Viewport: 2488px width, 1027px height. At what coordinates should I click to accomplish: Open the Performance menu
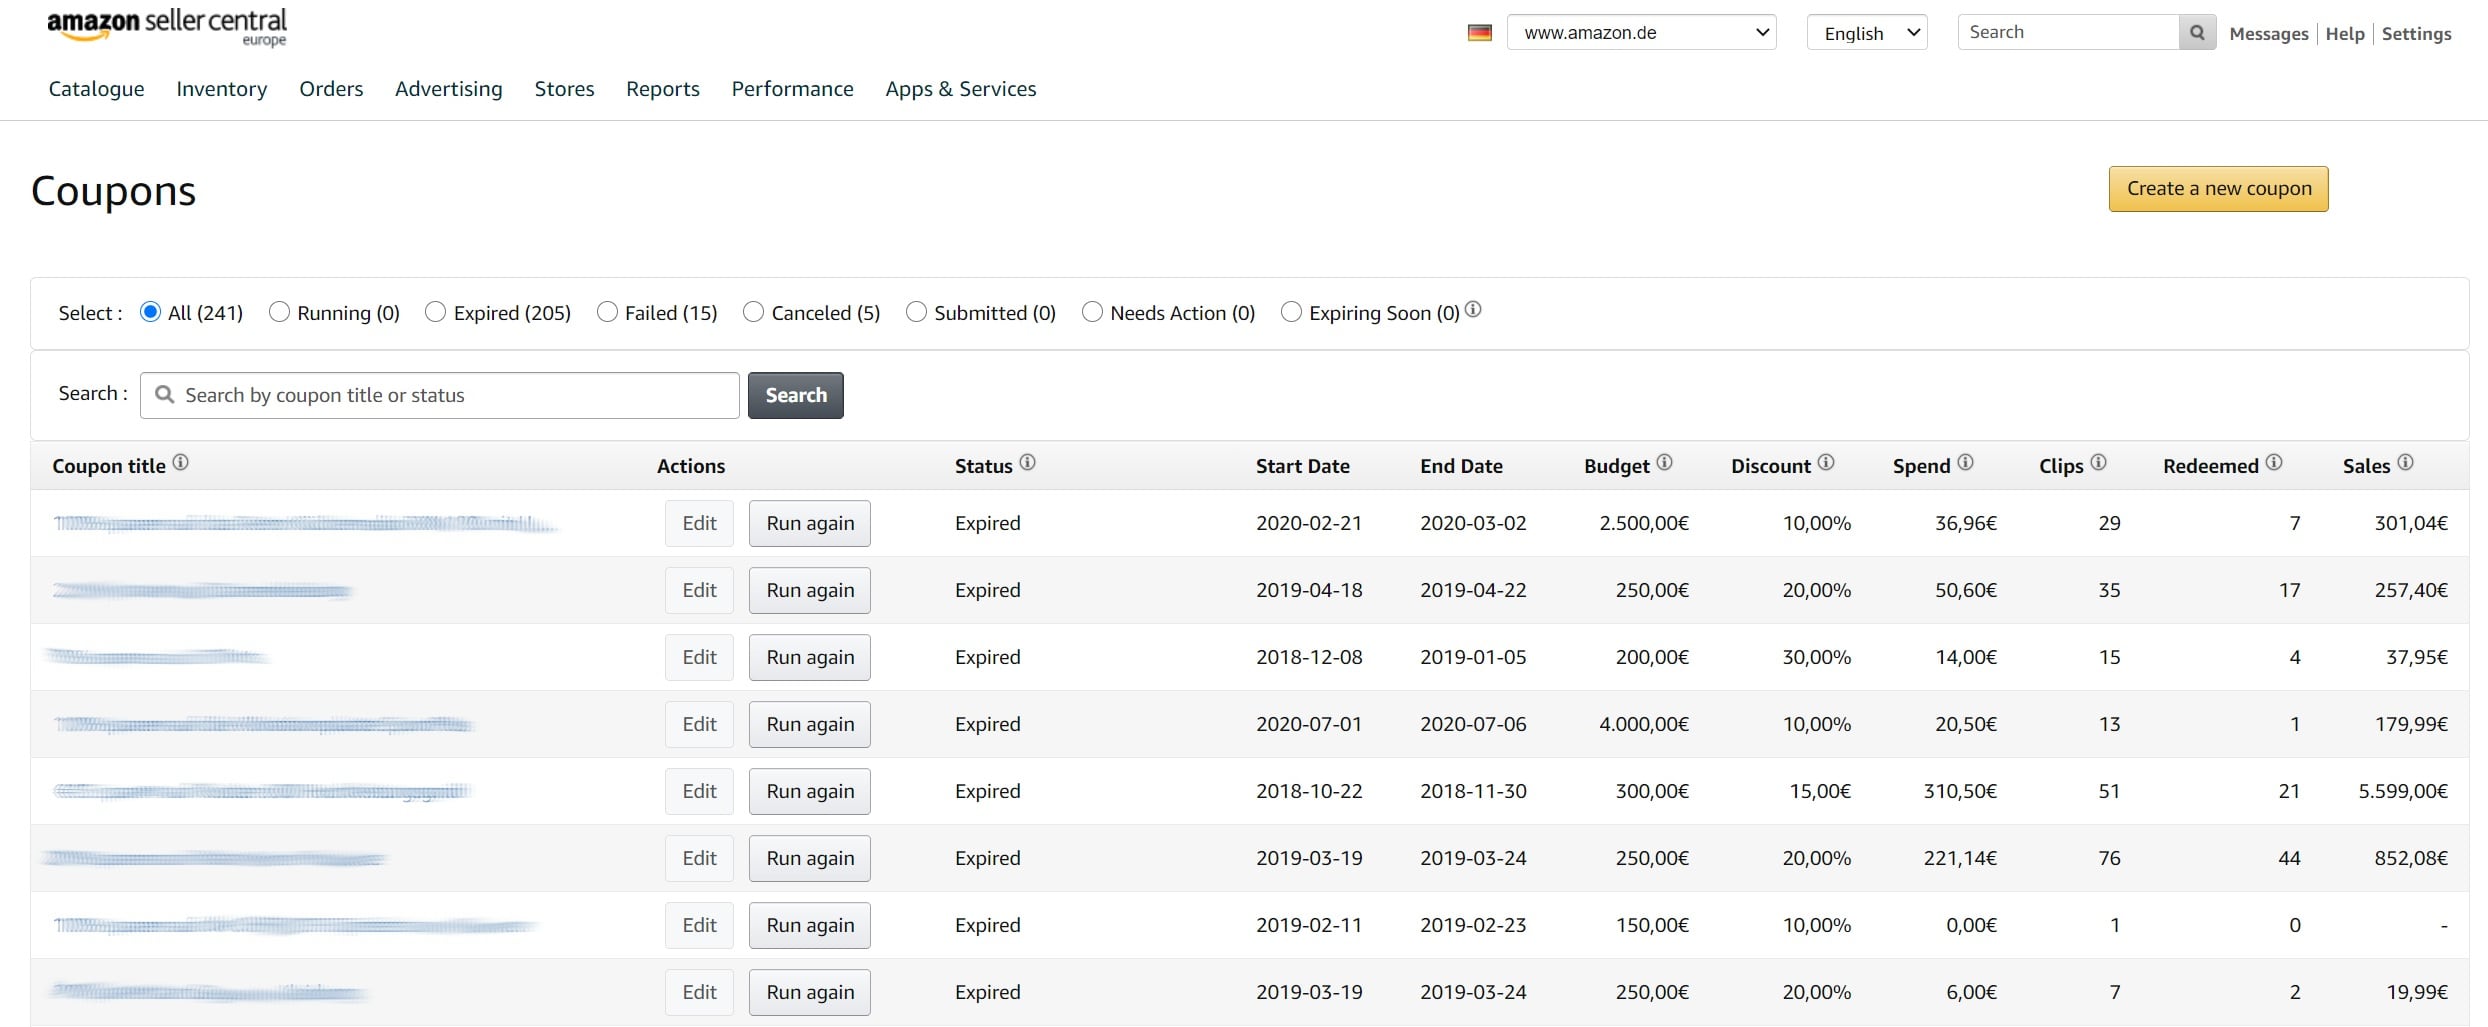(x=793, y=89)
